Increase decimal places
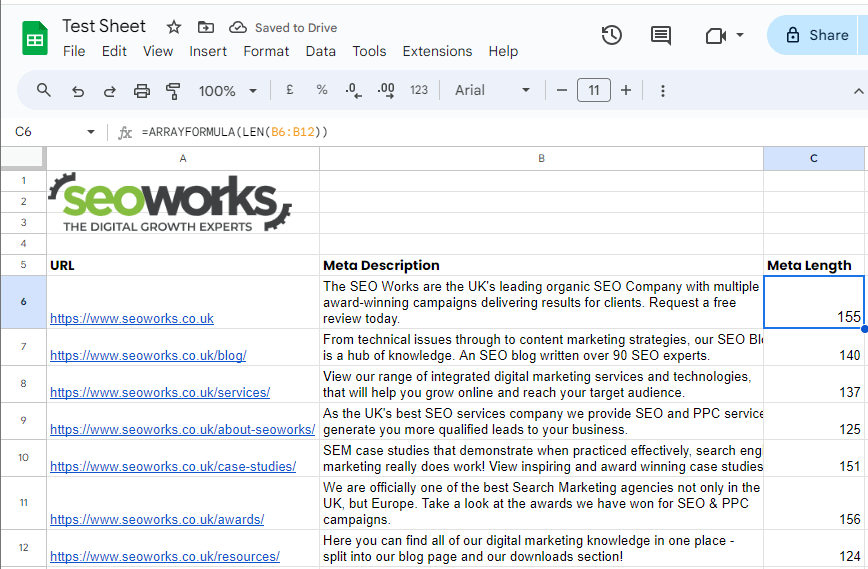Image resolution: width=868 pixels, height=569 pixels. point(386,90)
